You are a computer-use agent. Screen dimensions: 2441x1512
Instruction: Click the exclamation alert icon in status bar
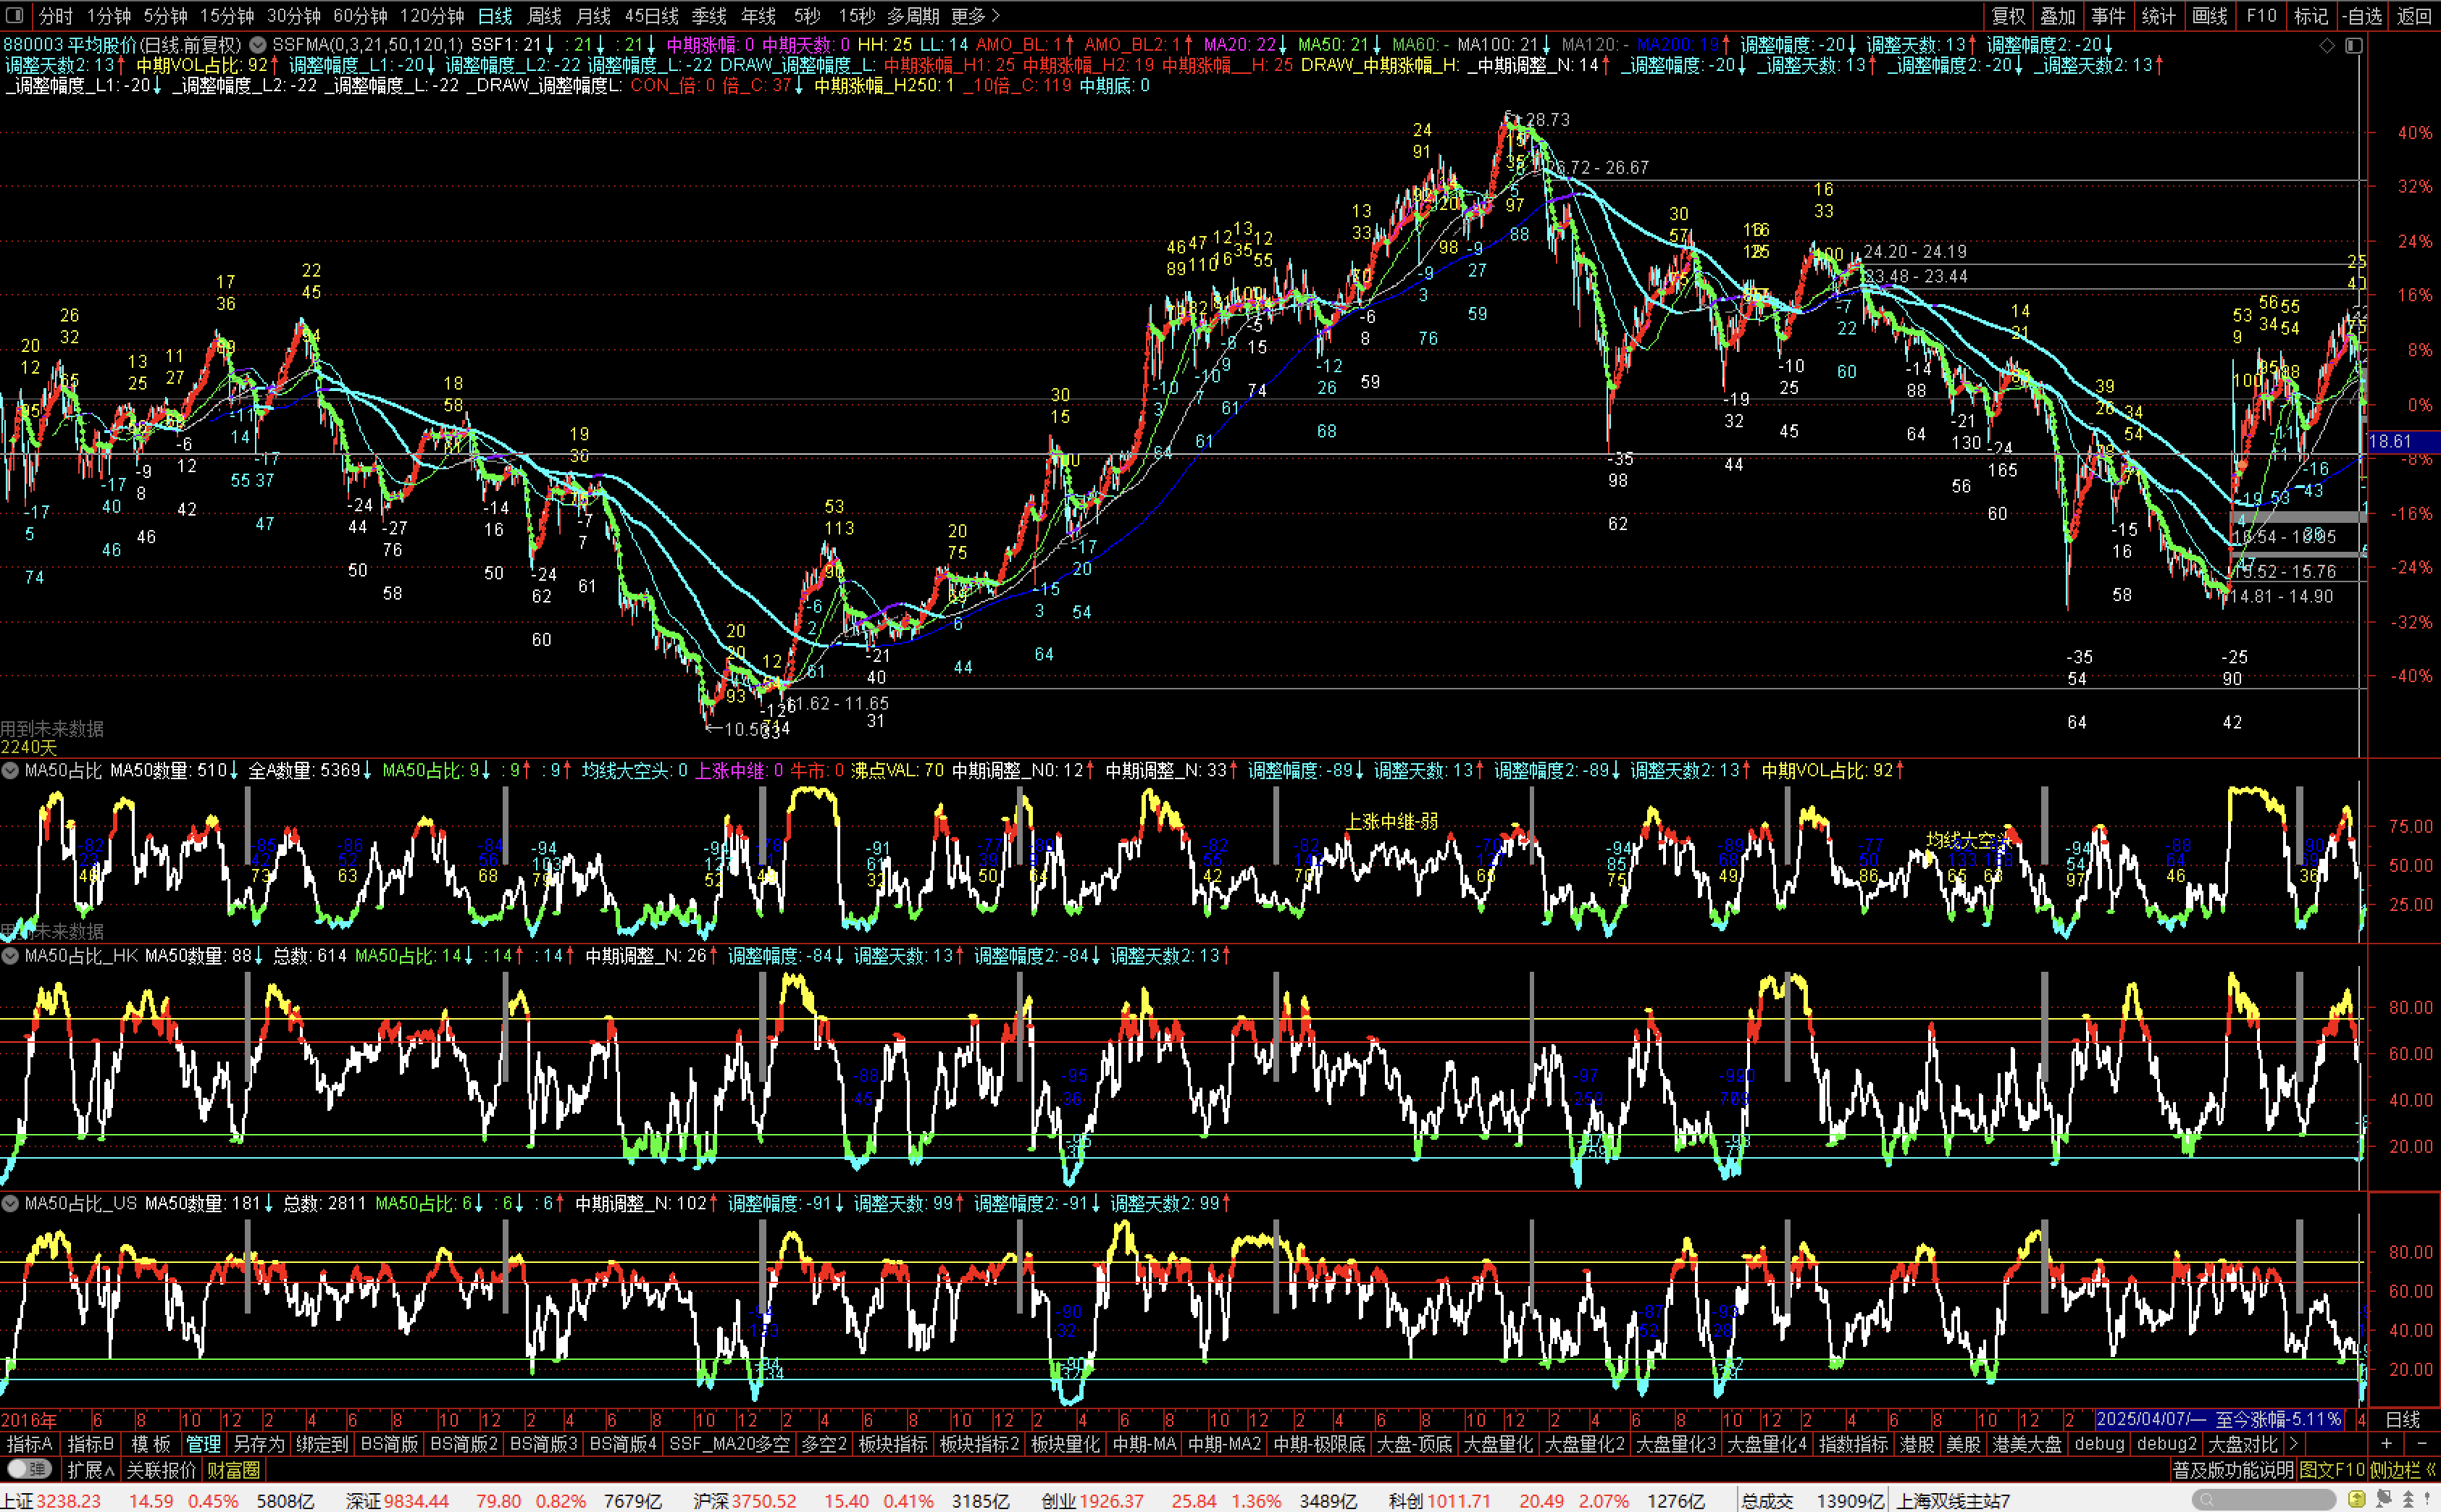(2427, 1499)
